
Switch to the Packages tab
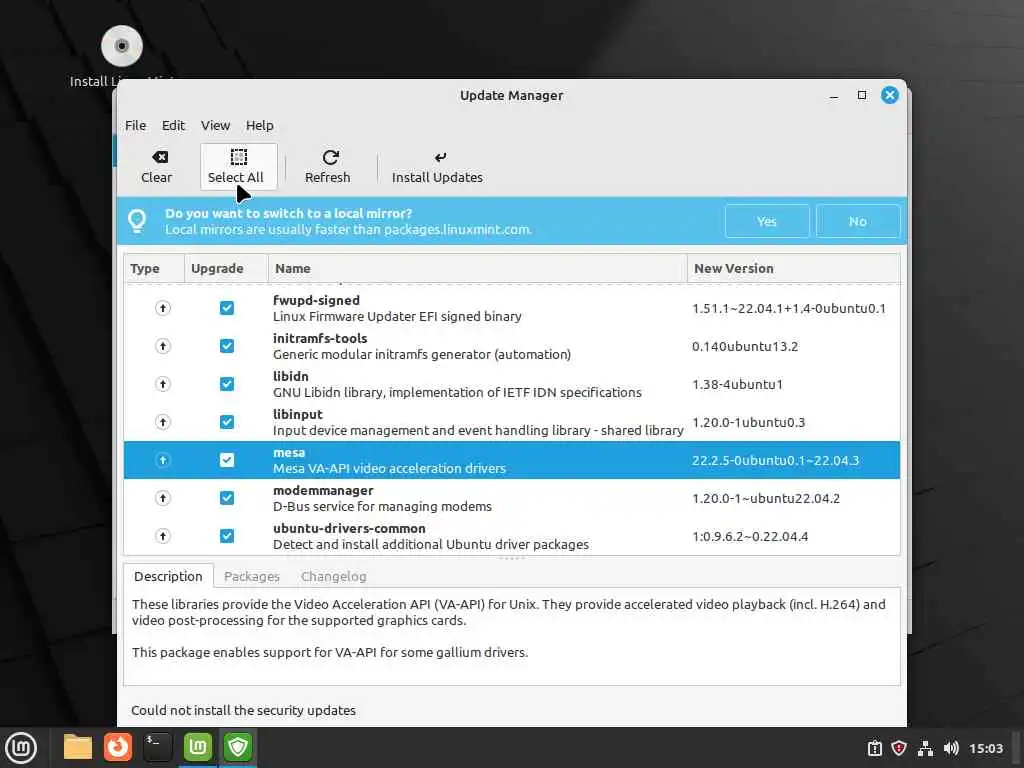[x=251, y=576]
